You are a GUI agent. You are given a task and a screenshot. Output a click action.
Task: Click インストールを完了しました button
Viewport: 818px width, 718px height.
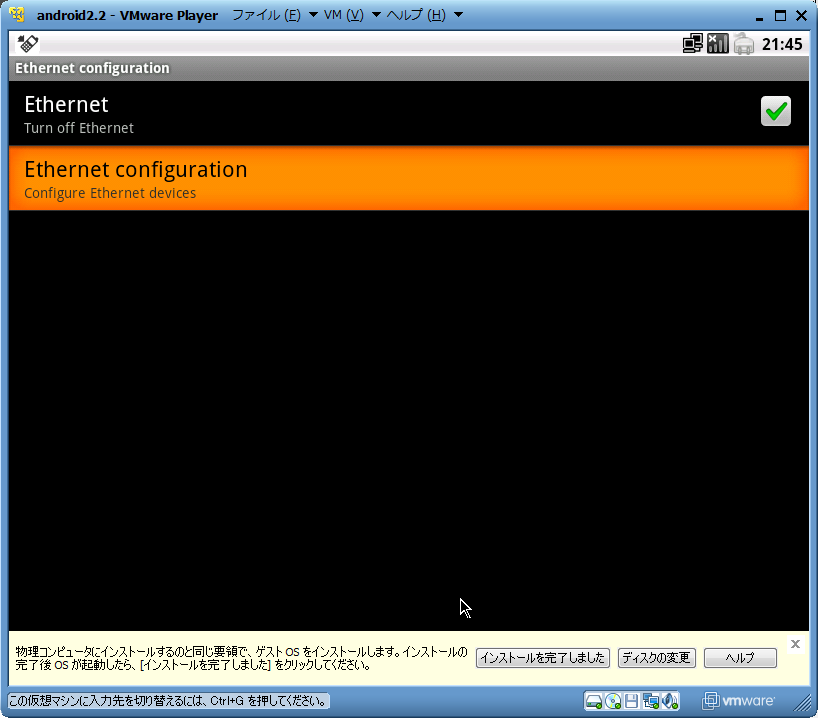pos(543,658)
